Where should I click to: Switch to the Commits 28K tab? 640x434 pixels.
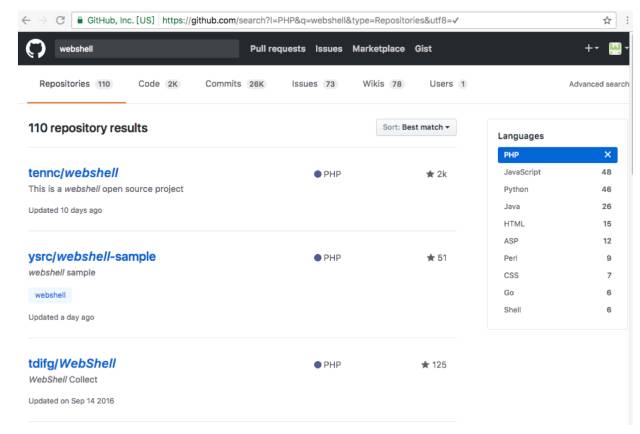pos(236,84)
